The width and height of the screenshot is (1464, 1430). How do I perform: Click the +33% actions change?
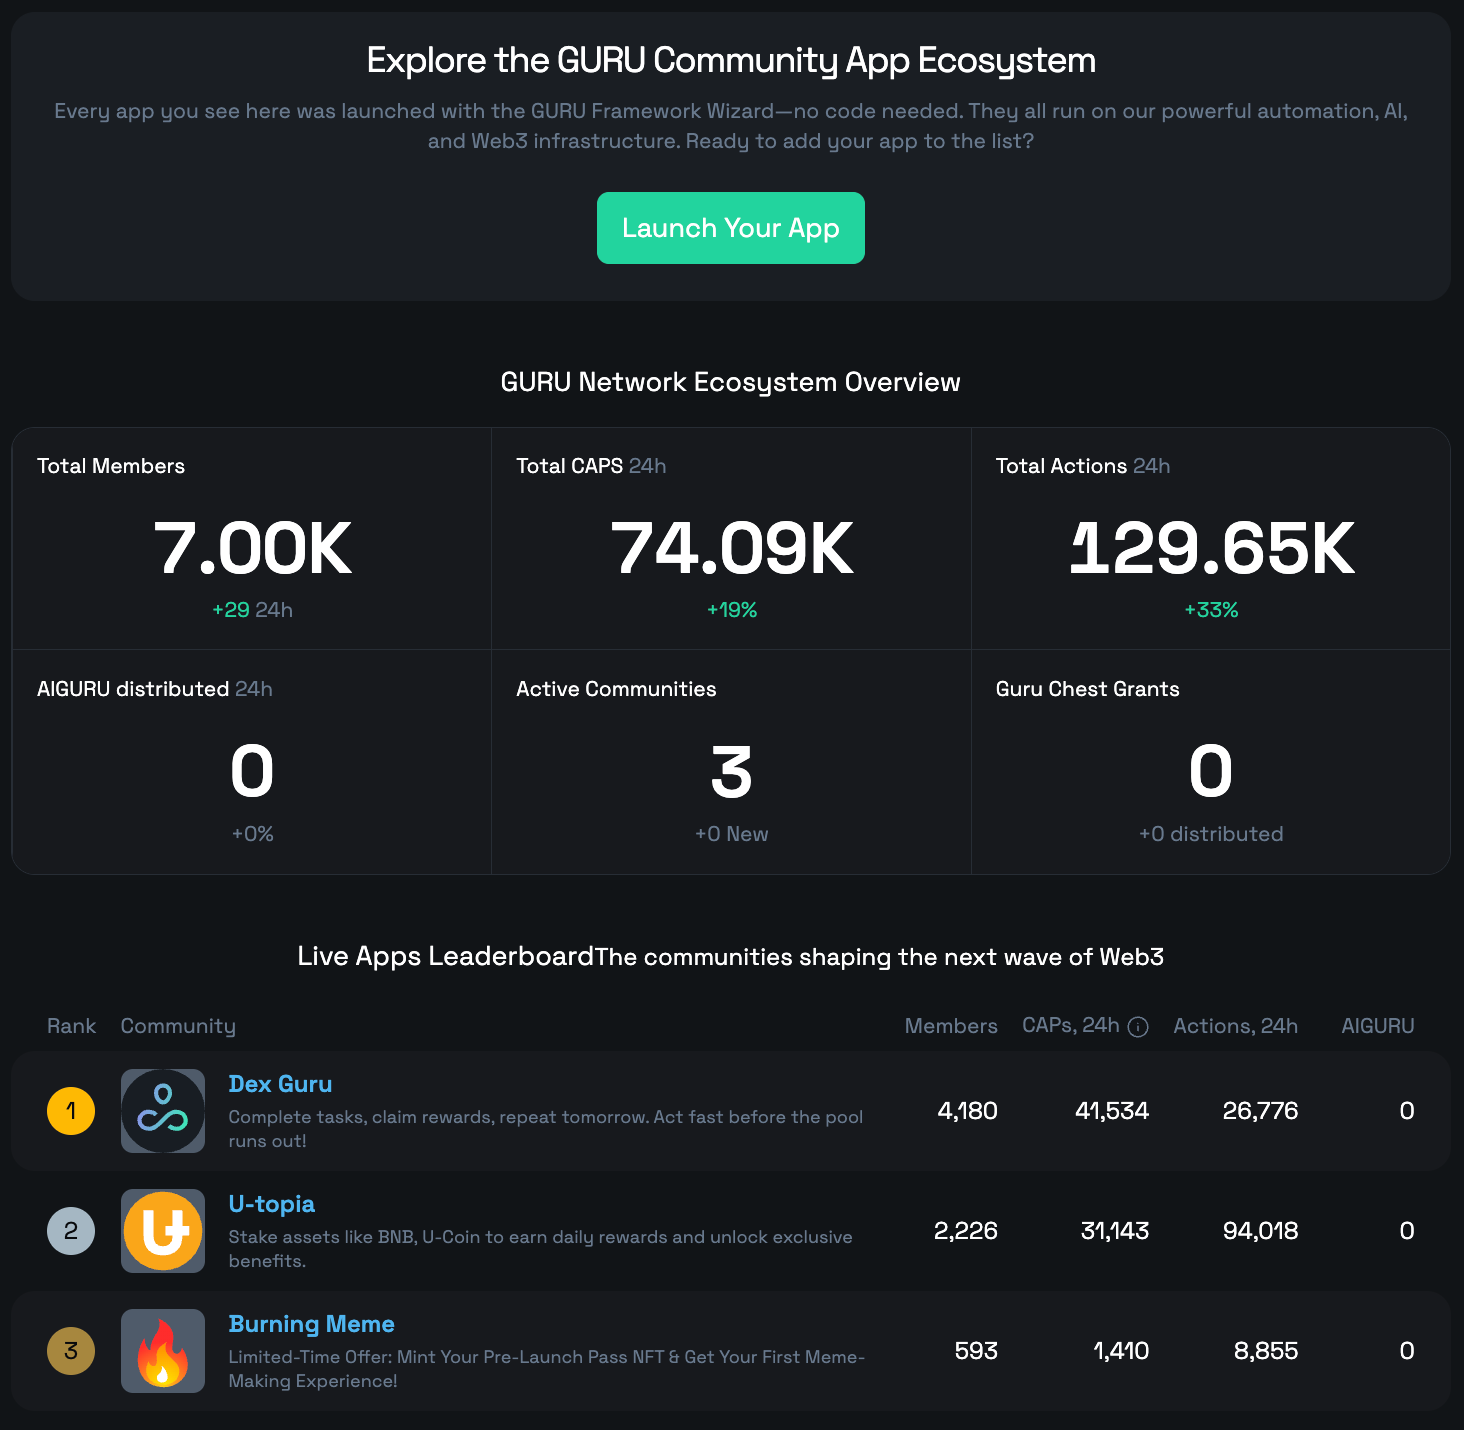click(1211, 610)
